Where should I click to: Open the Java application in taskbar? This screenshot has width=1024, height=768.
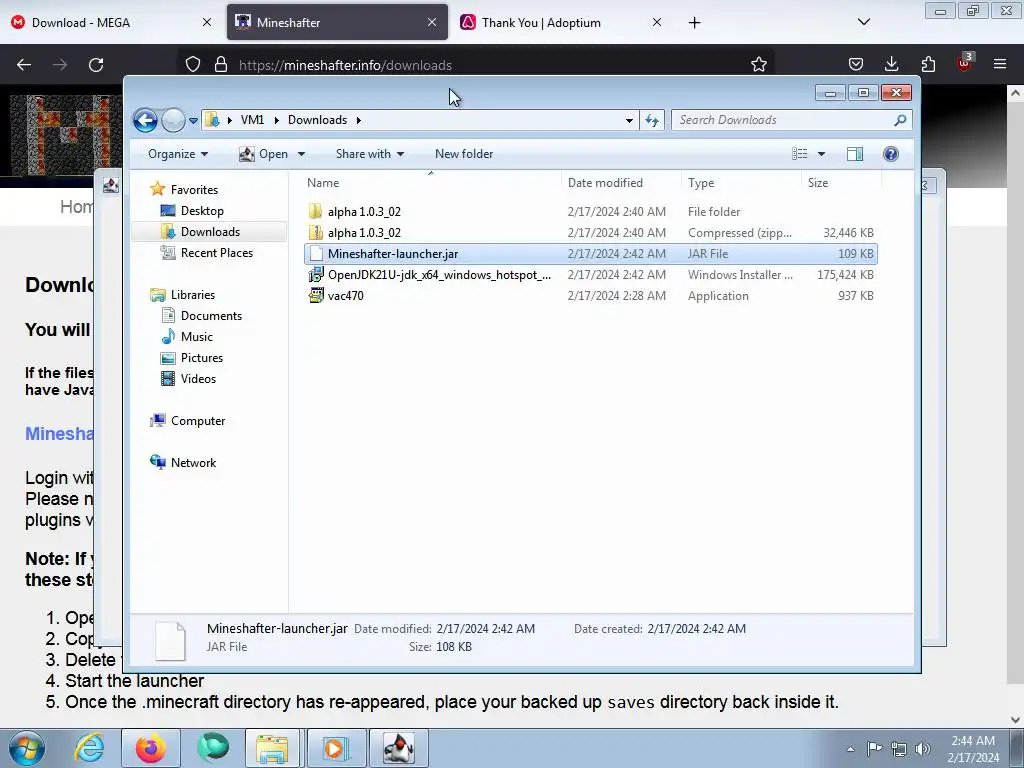click(398, 748)
